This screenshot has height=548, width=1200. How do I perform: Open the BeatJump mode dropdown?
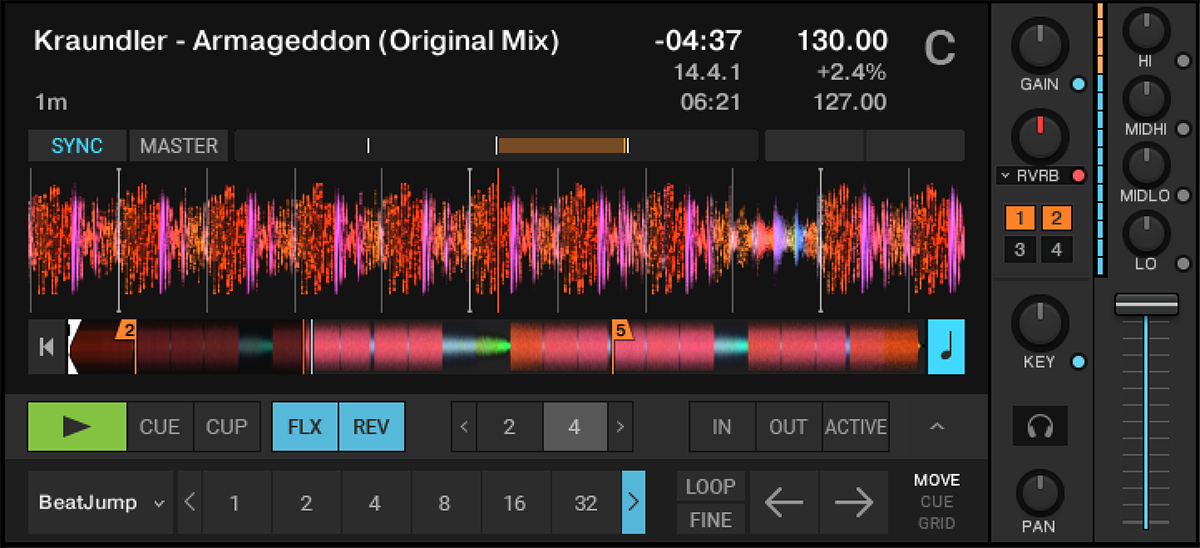pos(100,502)
